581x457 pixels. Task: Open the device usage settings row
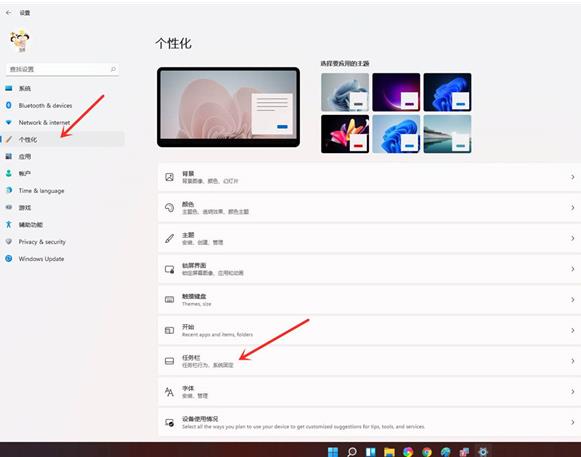[x=369, y=423]
